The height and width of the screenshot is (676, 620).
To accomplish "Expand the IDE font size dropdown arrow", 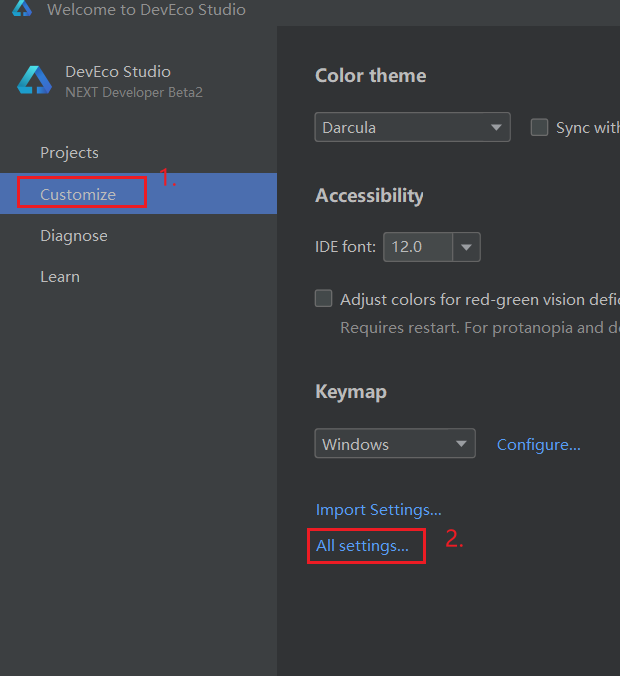I will point(466,247).
